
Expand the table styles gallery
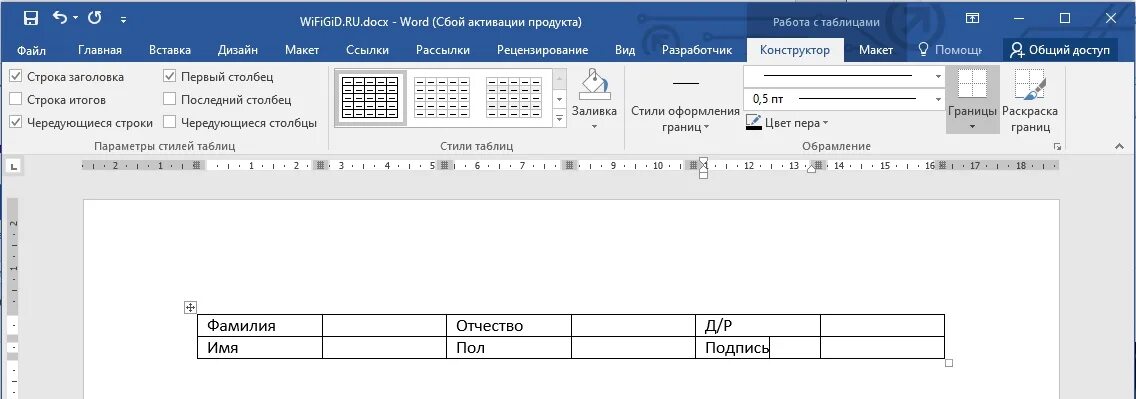tap(559, 117)
